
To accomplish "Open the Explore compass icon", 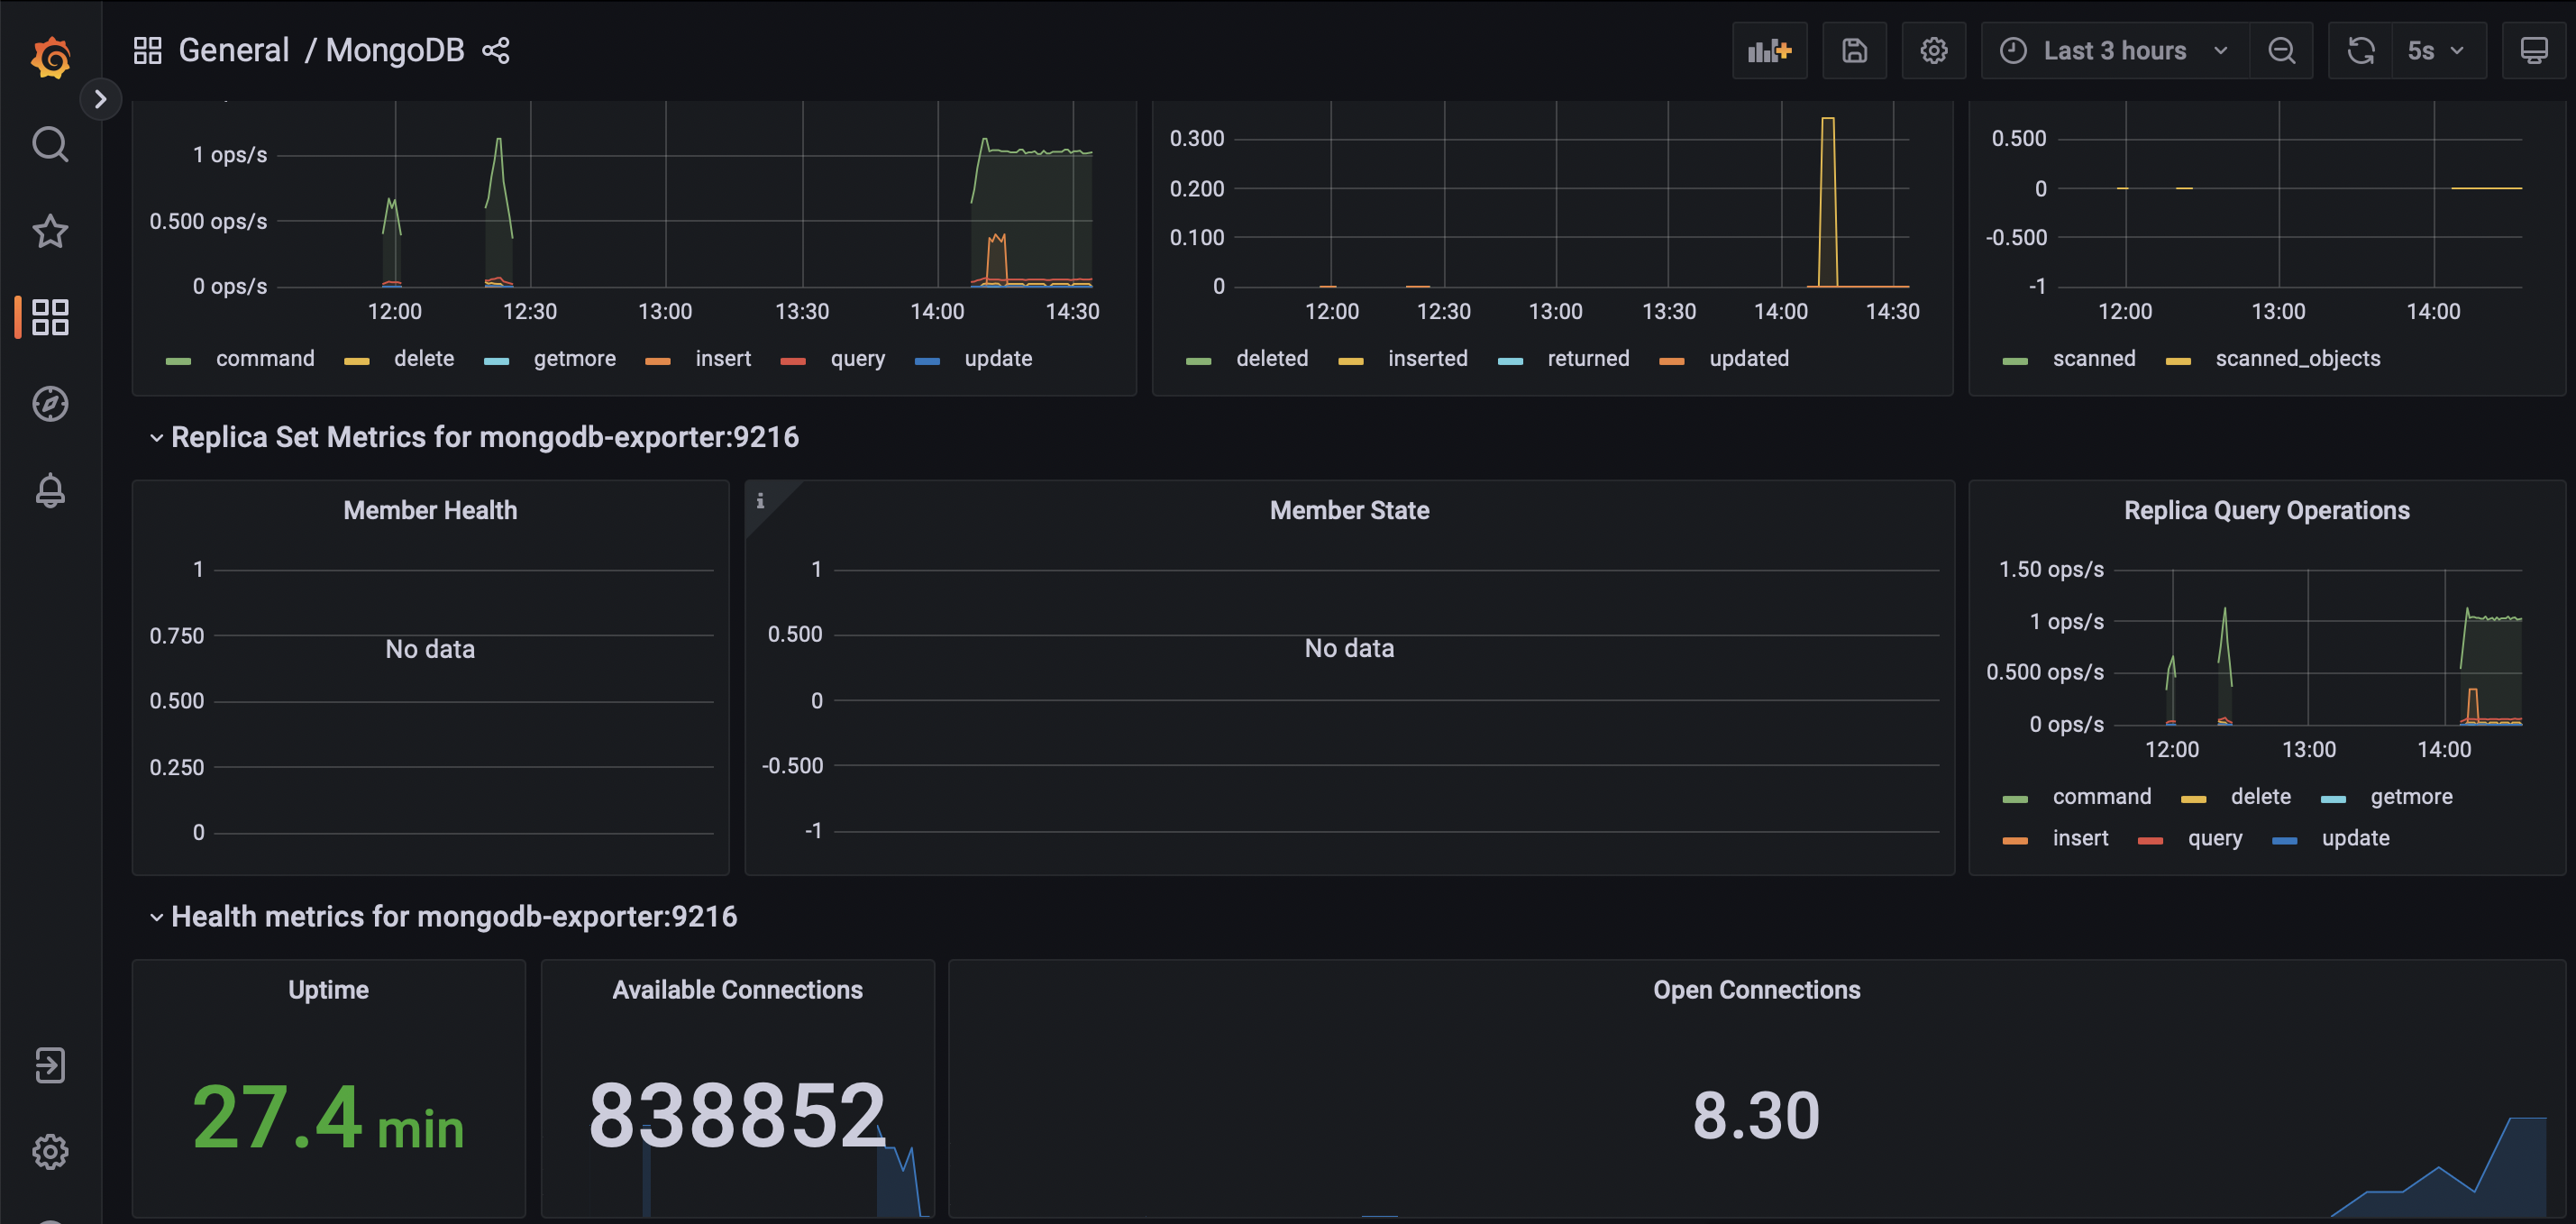I will [50, 404].
